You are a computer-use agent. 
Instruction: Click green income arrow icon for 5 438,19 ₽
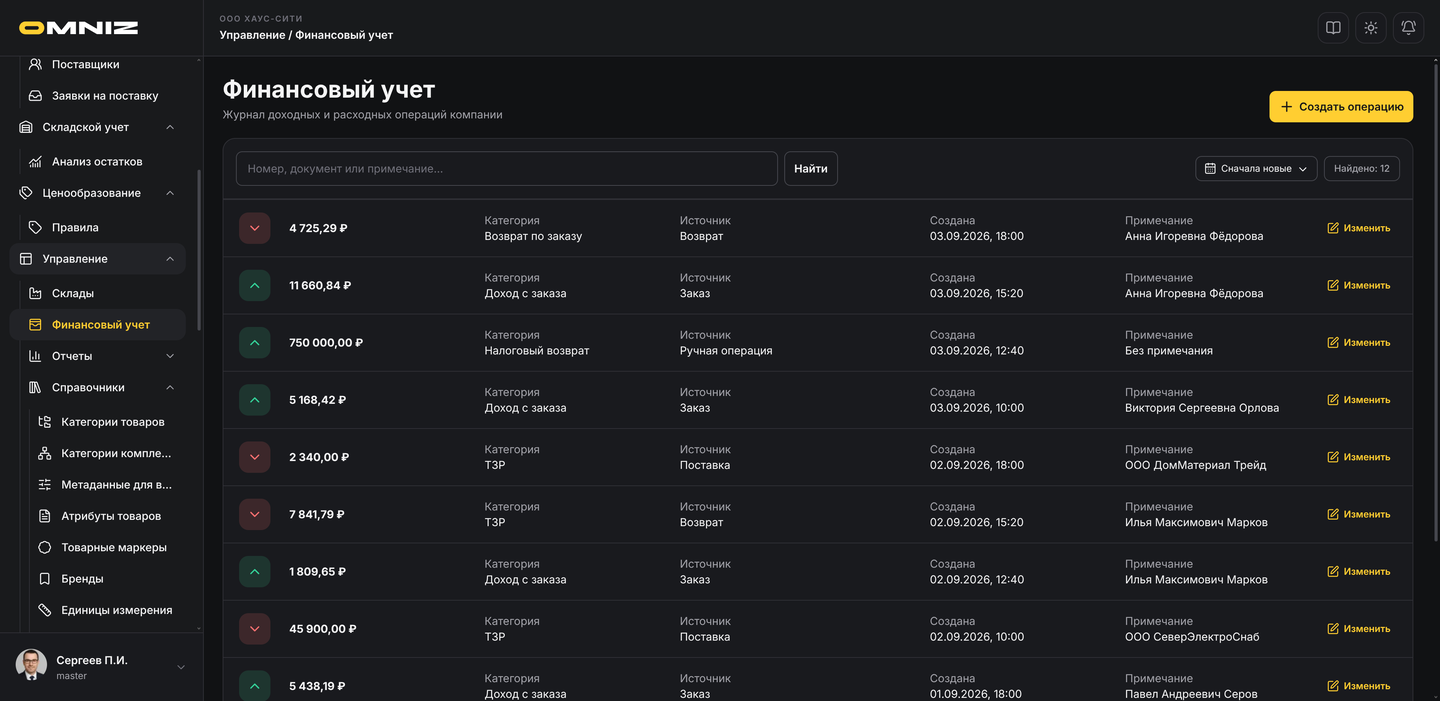click(255, 686)
